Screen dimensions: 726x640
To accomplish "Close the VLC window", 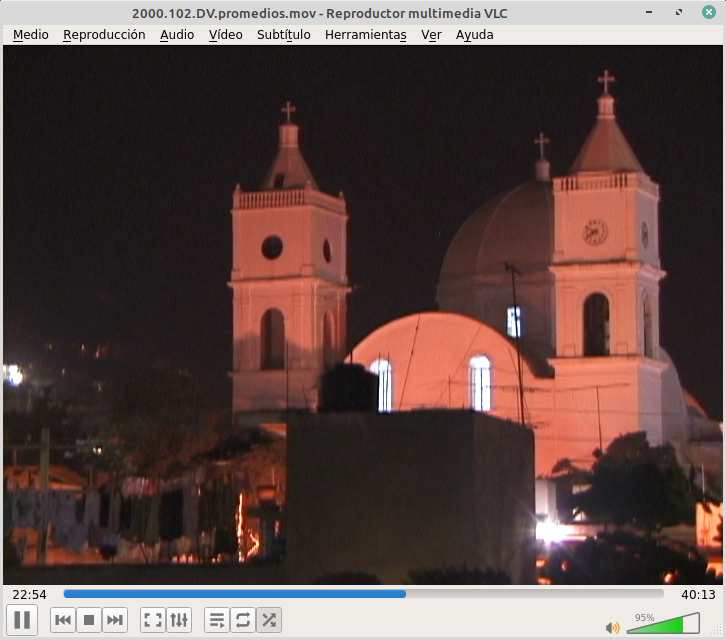I will click(708, 12).
